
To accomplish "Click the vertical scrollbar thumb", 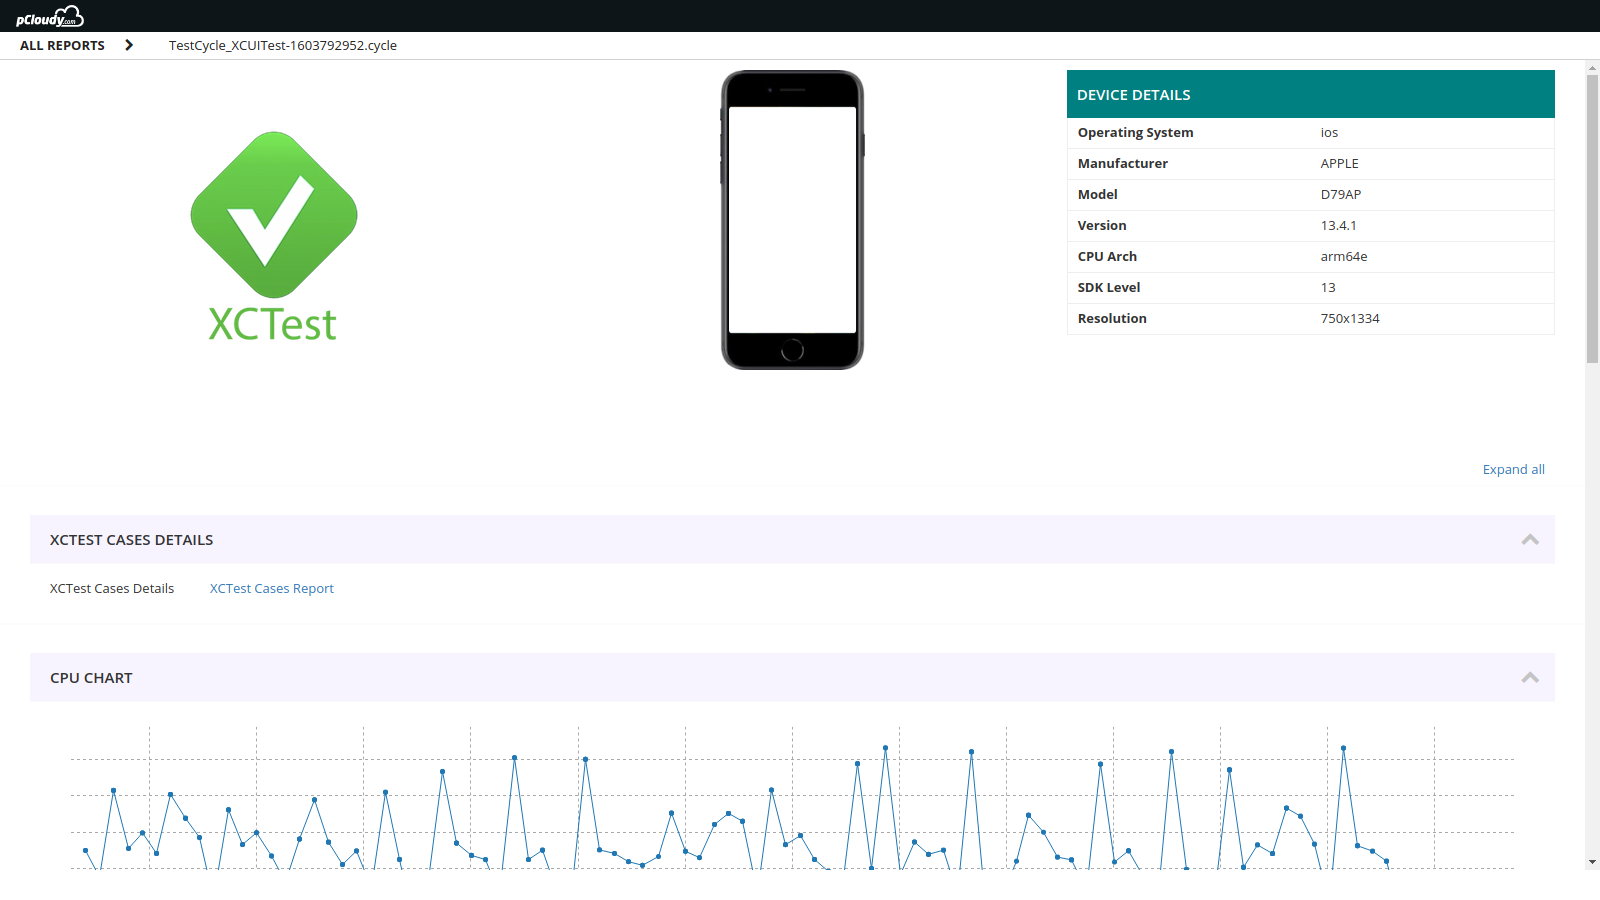I will click(1592, 218).
